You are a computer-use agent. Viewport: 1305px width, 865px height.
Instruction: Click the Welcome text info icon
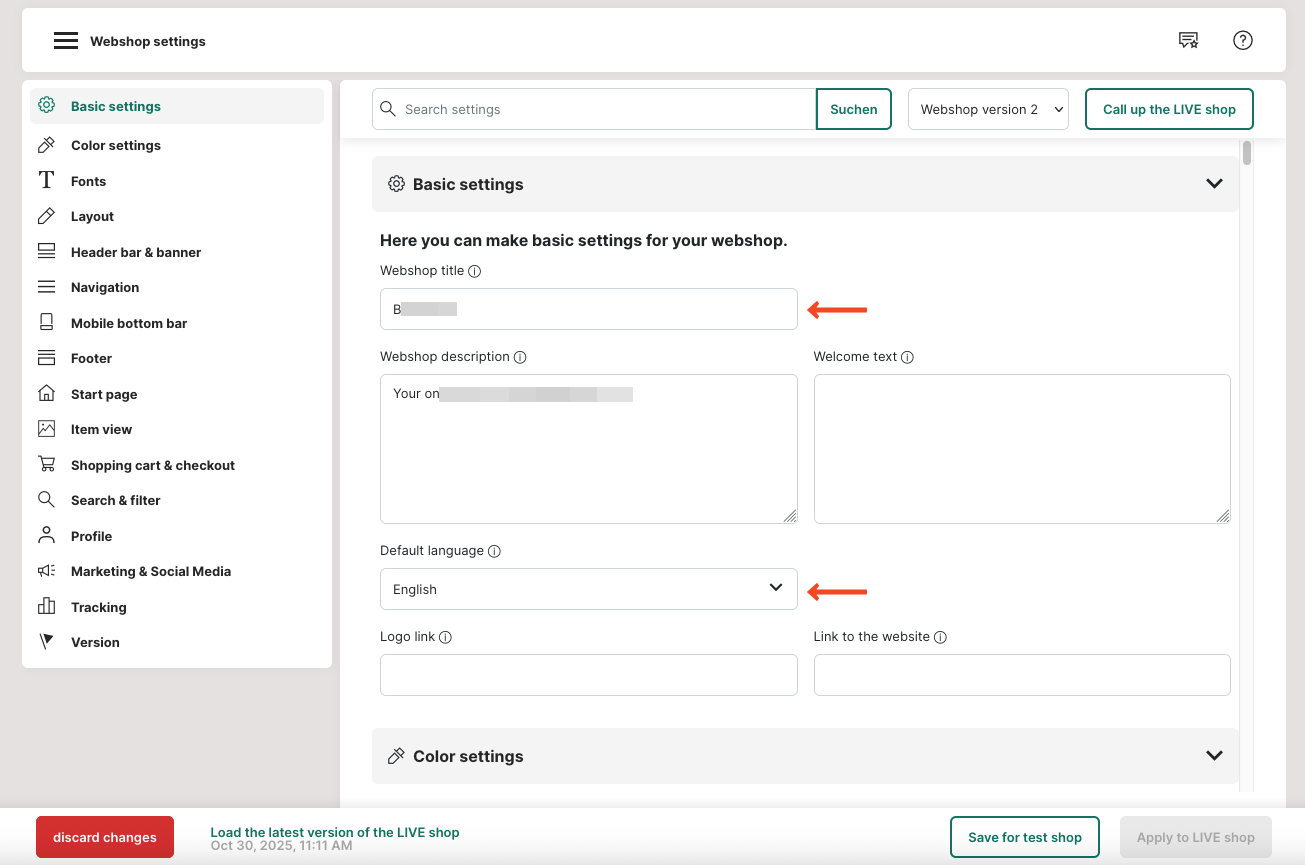point(907,357)
